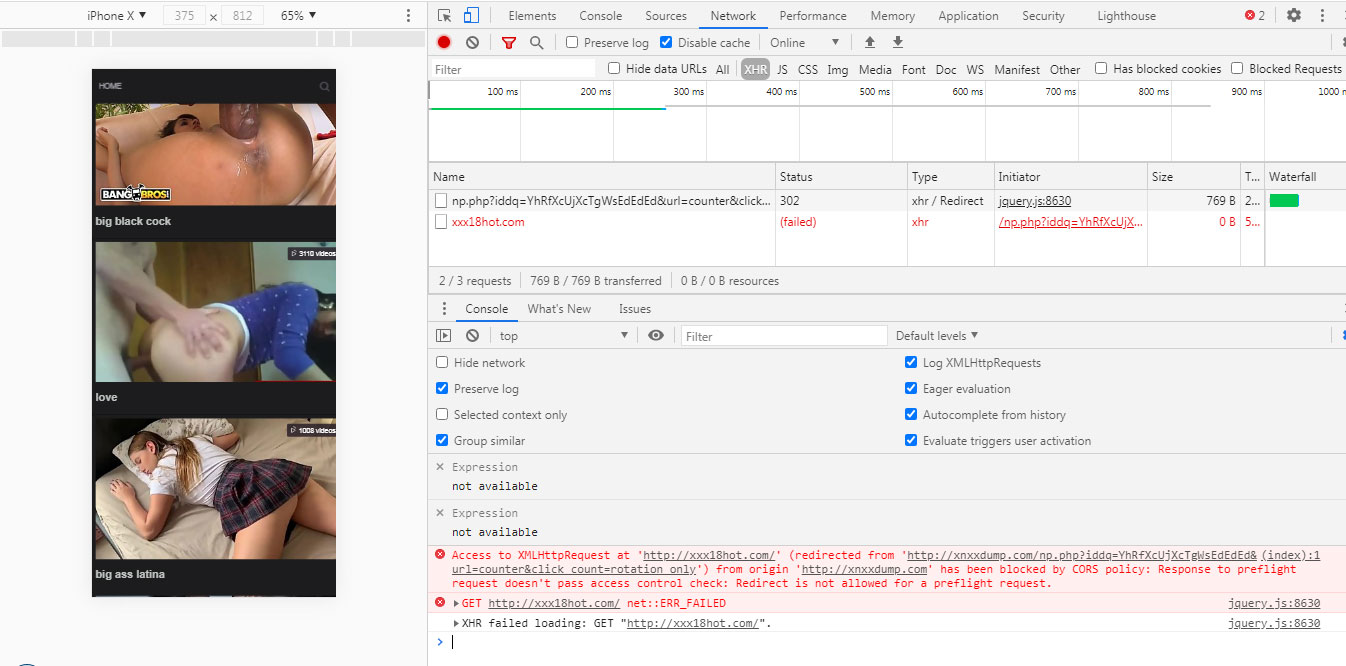The image size is (1346, 666).
Task: Filter requests by Doc type
Action: (946, 69)
